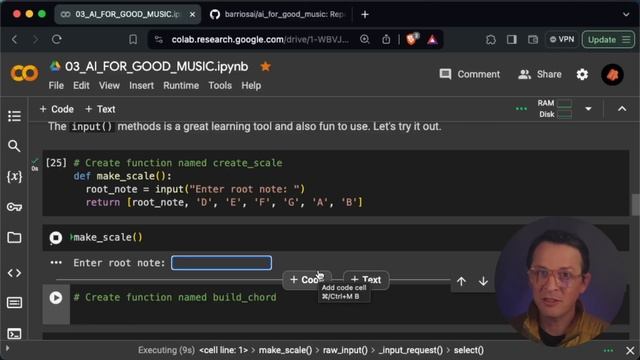640x360 pixels.
Task: Open the output options three-dot menu
Action: [x=56, y=262]
